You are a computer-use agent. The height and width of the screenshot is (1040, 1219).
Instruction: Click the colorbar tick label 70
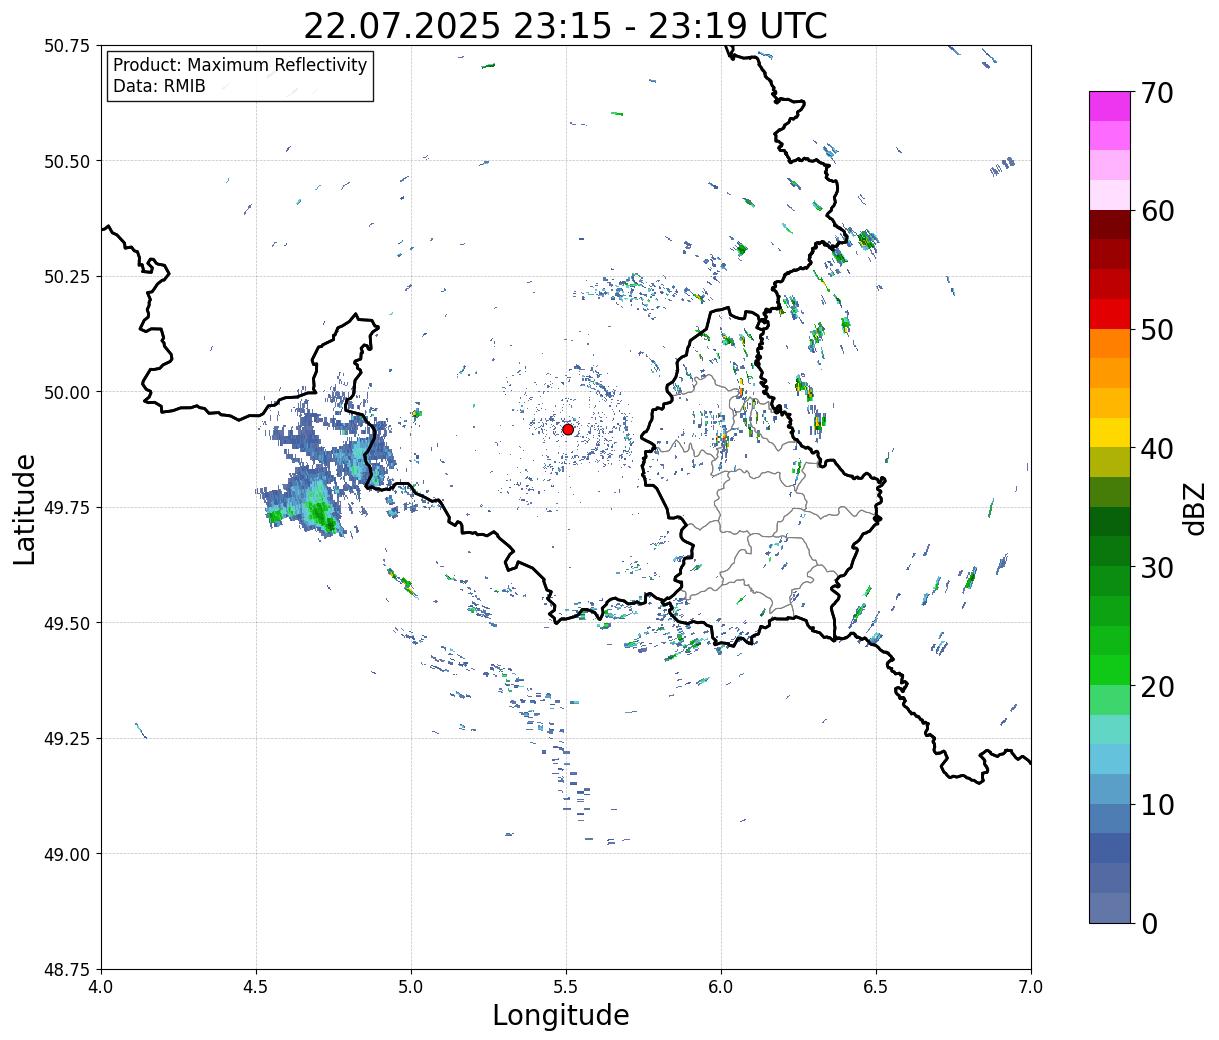[1157, 93]
